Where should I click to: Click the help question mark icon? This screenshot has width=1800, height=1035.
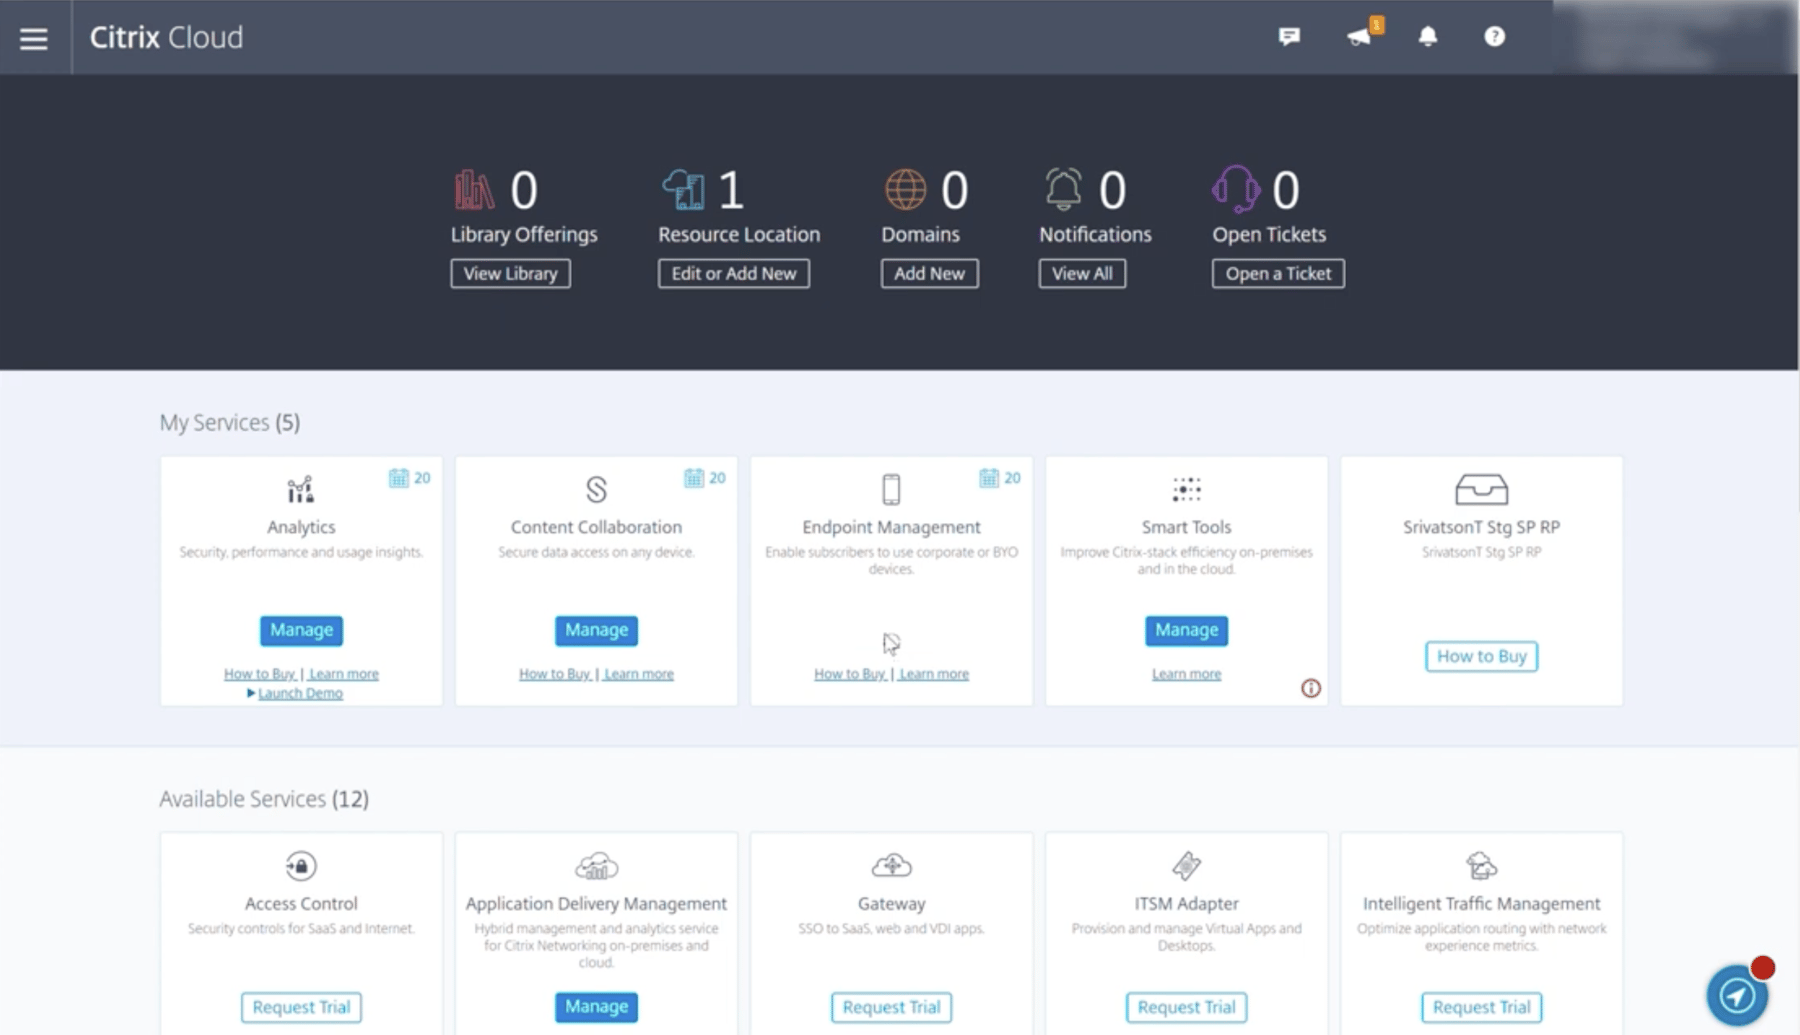(x=1493, y=36)
